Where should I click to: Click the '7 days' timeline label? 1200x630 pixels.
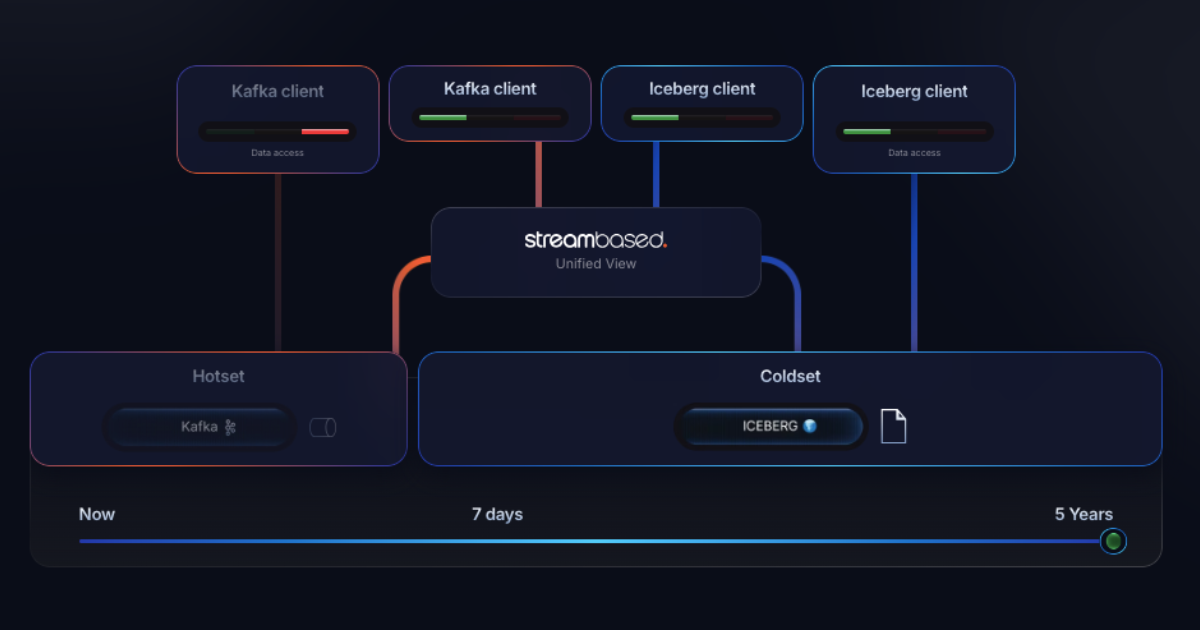pos(497,514)
